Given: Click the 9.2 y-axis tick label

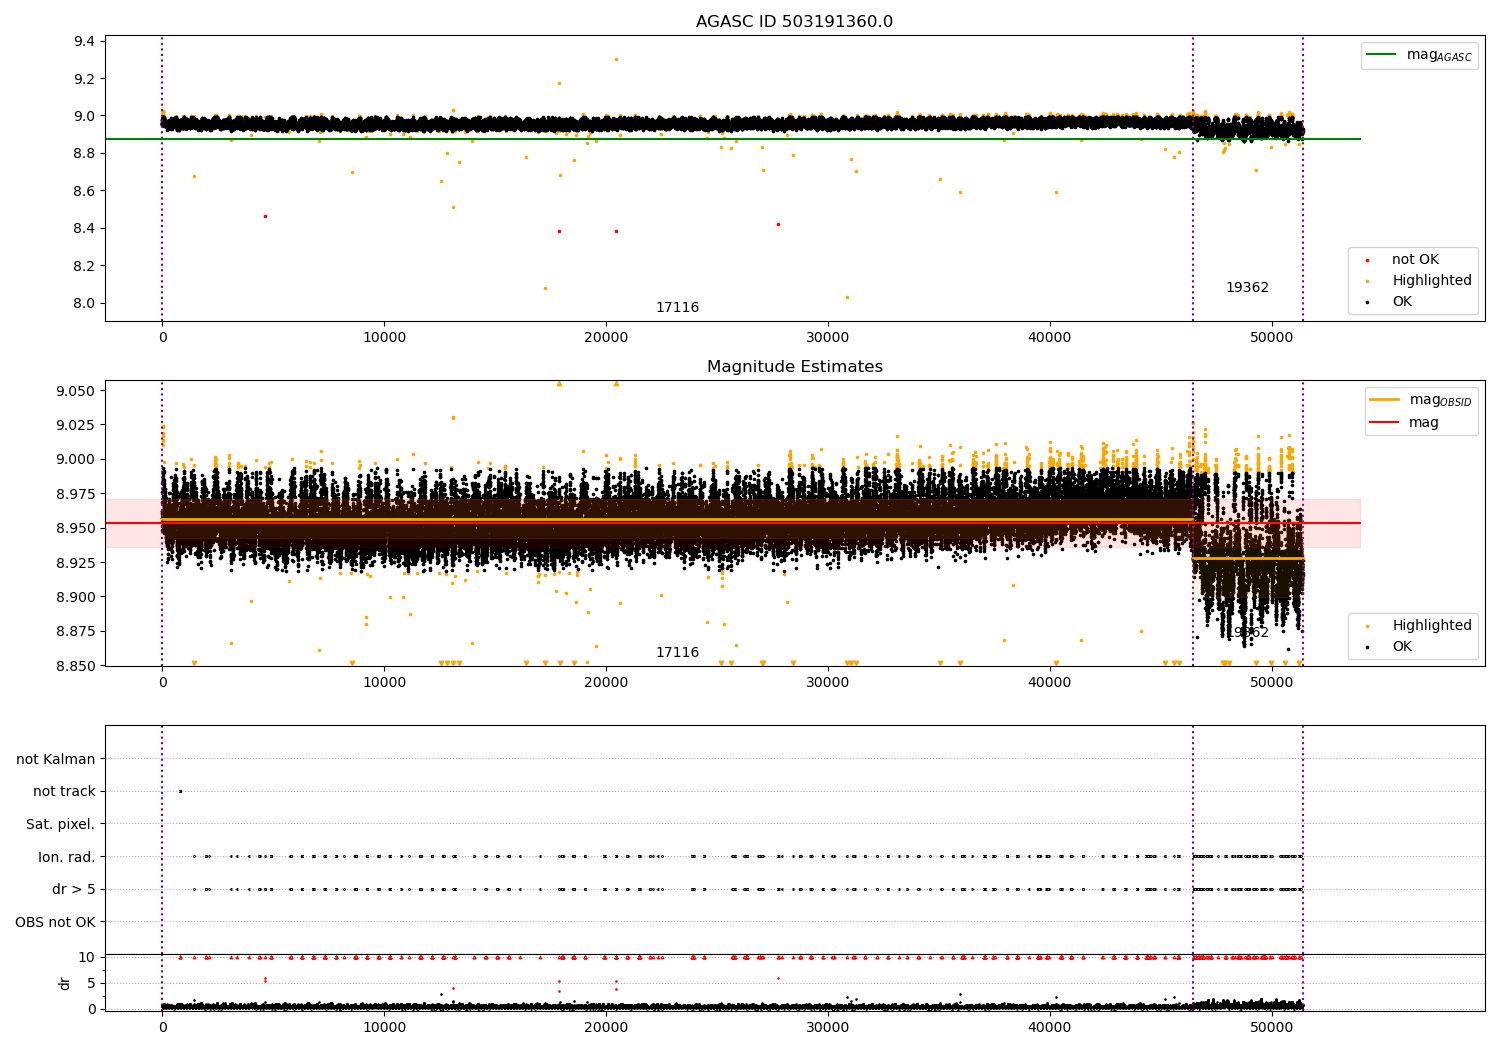Looking at the screenshot, I should click(84, 79).
